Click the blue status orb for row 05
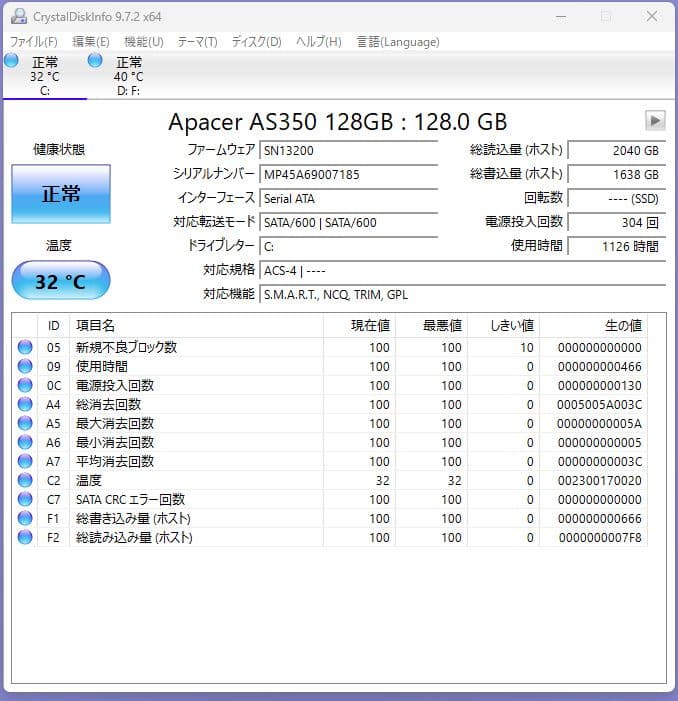The height and width of the screenshot is (701, 678). (25, 347)
